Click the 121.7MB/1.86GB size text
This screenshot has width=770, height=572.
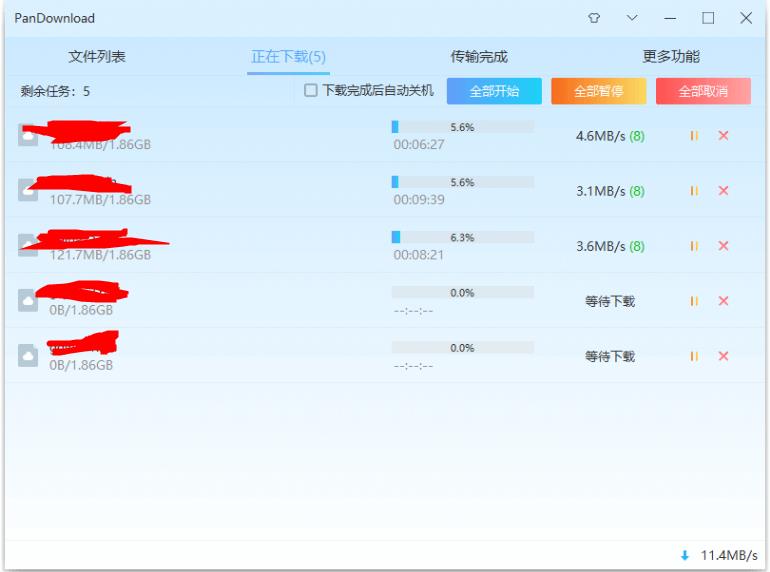point(100,255)
